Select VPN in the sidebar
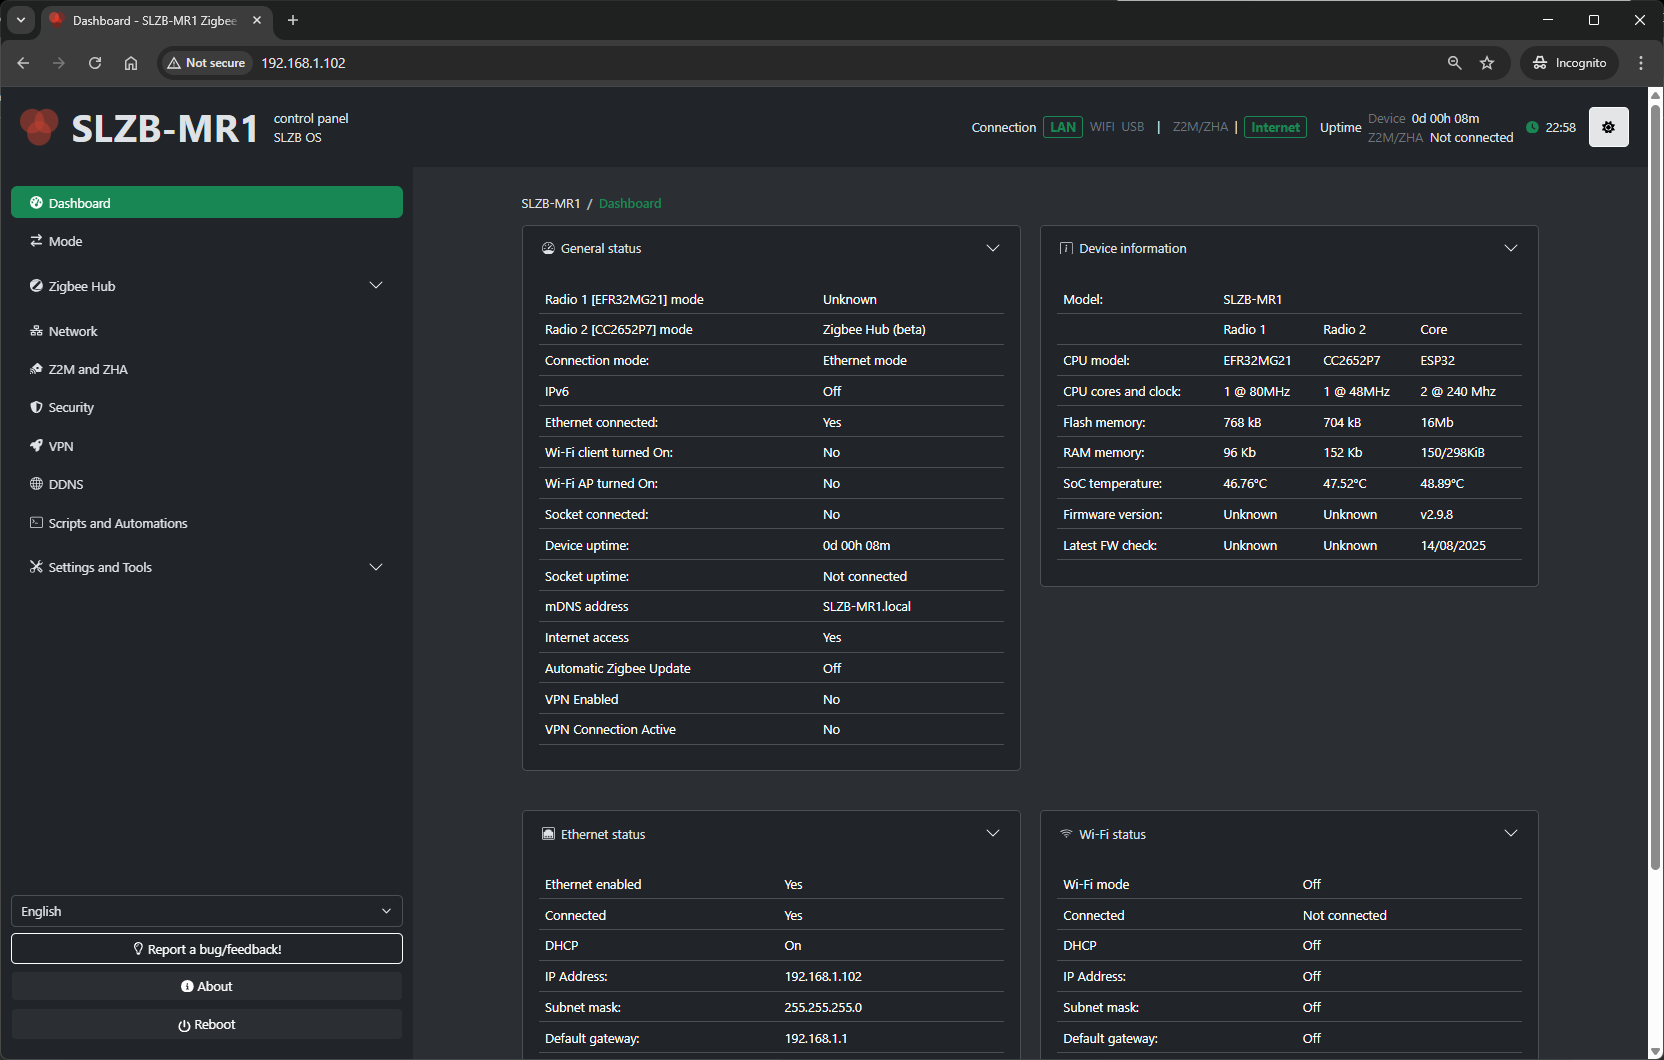Screen dimensions: 1664x1060 [61, 446]
